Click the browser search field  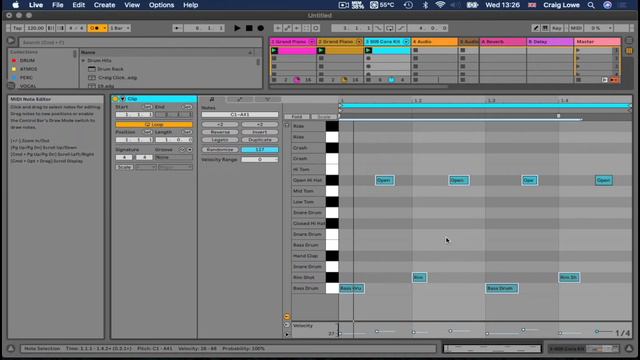(140, 42)
